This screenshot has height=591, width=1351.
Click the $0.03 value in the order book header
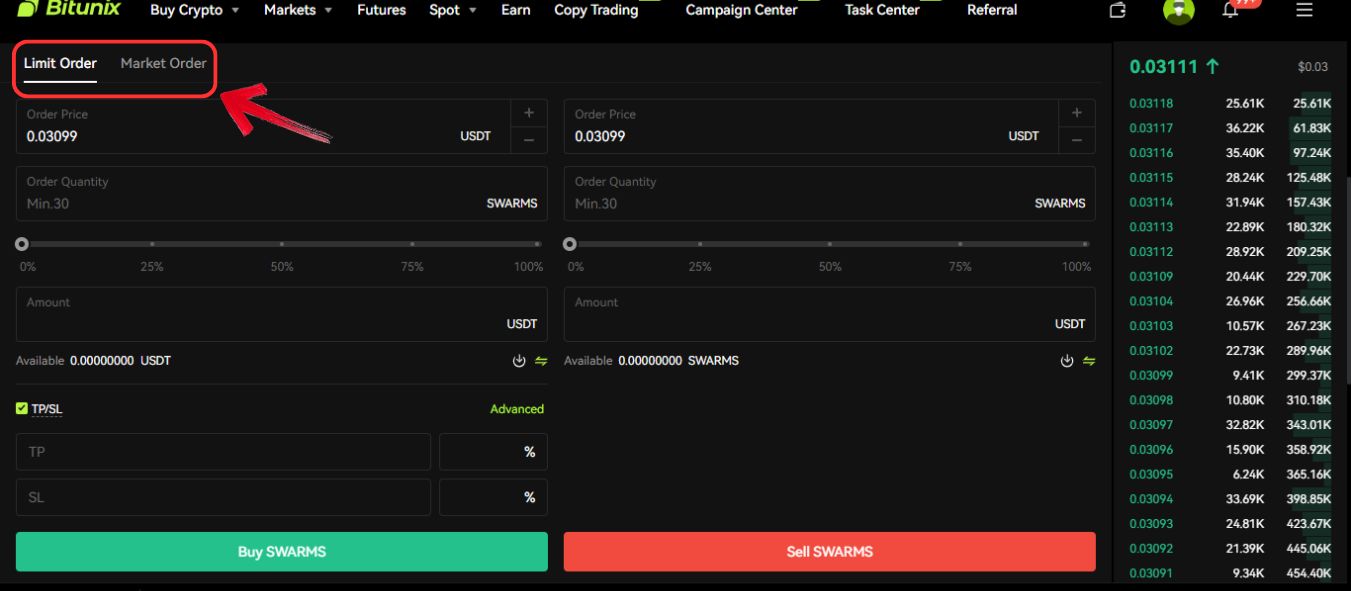pyautogui.click(x=1313, y=67)
